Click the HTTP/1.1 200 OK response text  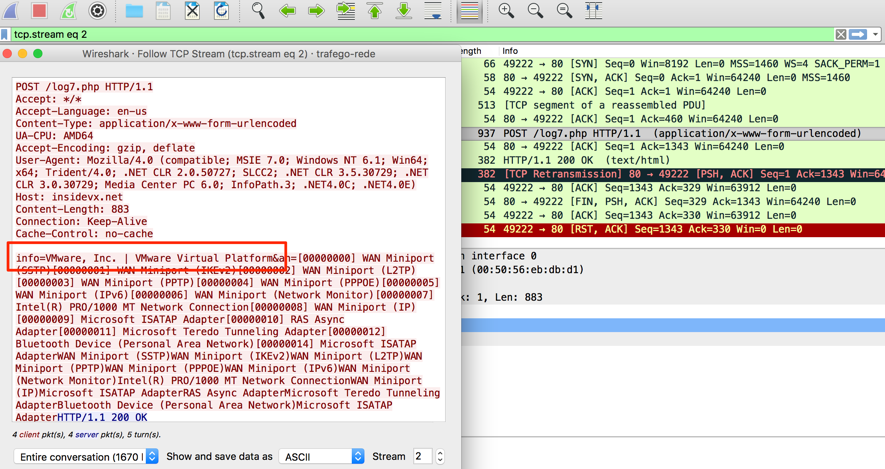pyautogui.click(x=103, y=417)
